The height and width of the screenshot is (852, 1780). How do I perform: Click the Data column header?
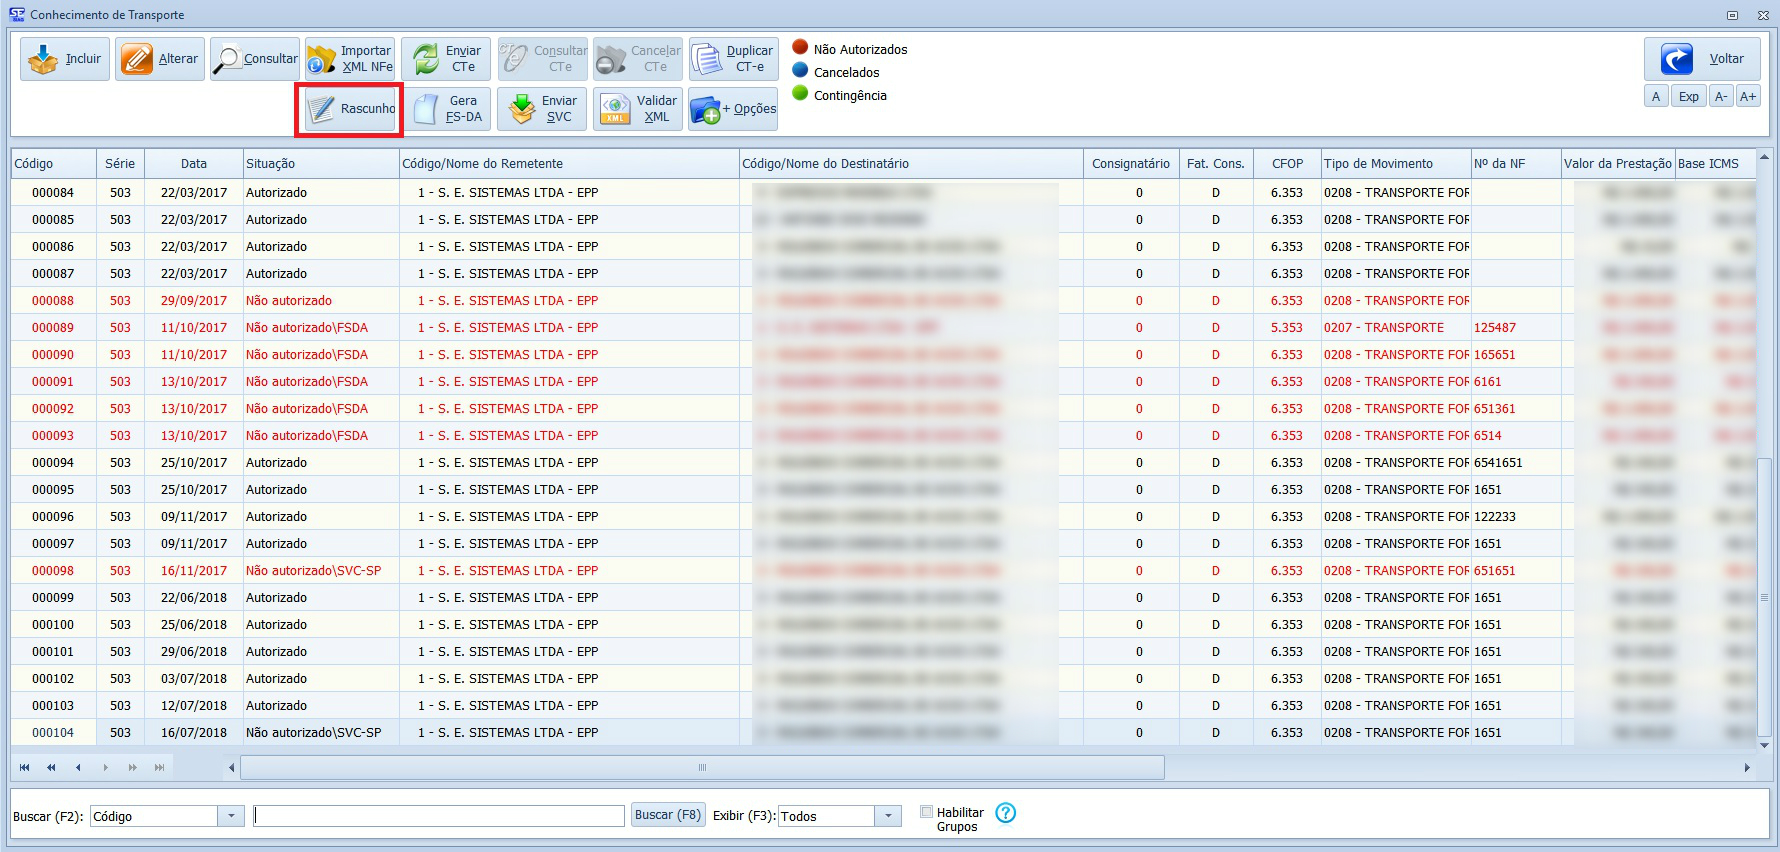pyautogui.click(x=194, y=164)
